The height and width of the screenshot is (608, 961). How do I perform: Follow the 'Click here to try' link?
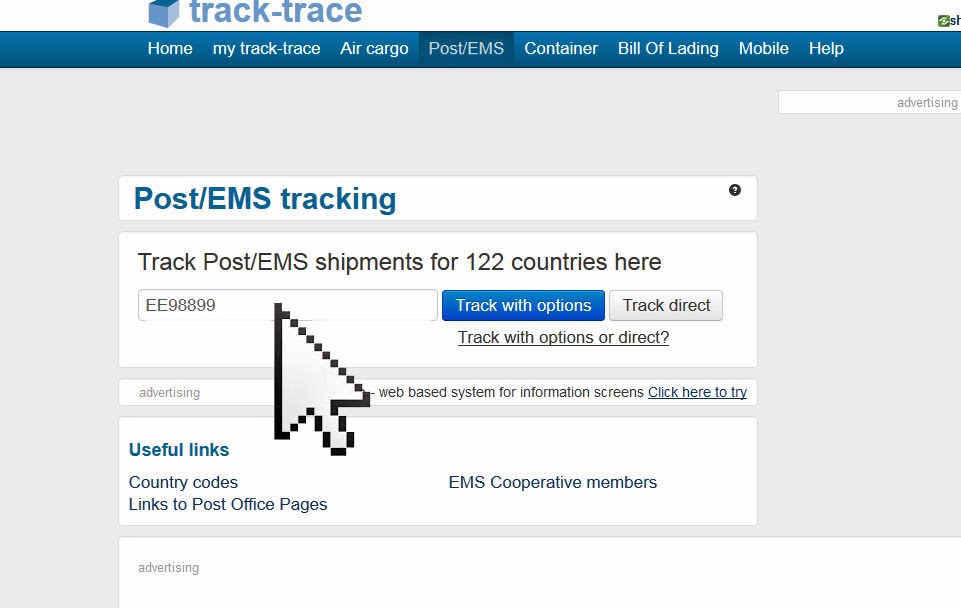point(697,392)
